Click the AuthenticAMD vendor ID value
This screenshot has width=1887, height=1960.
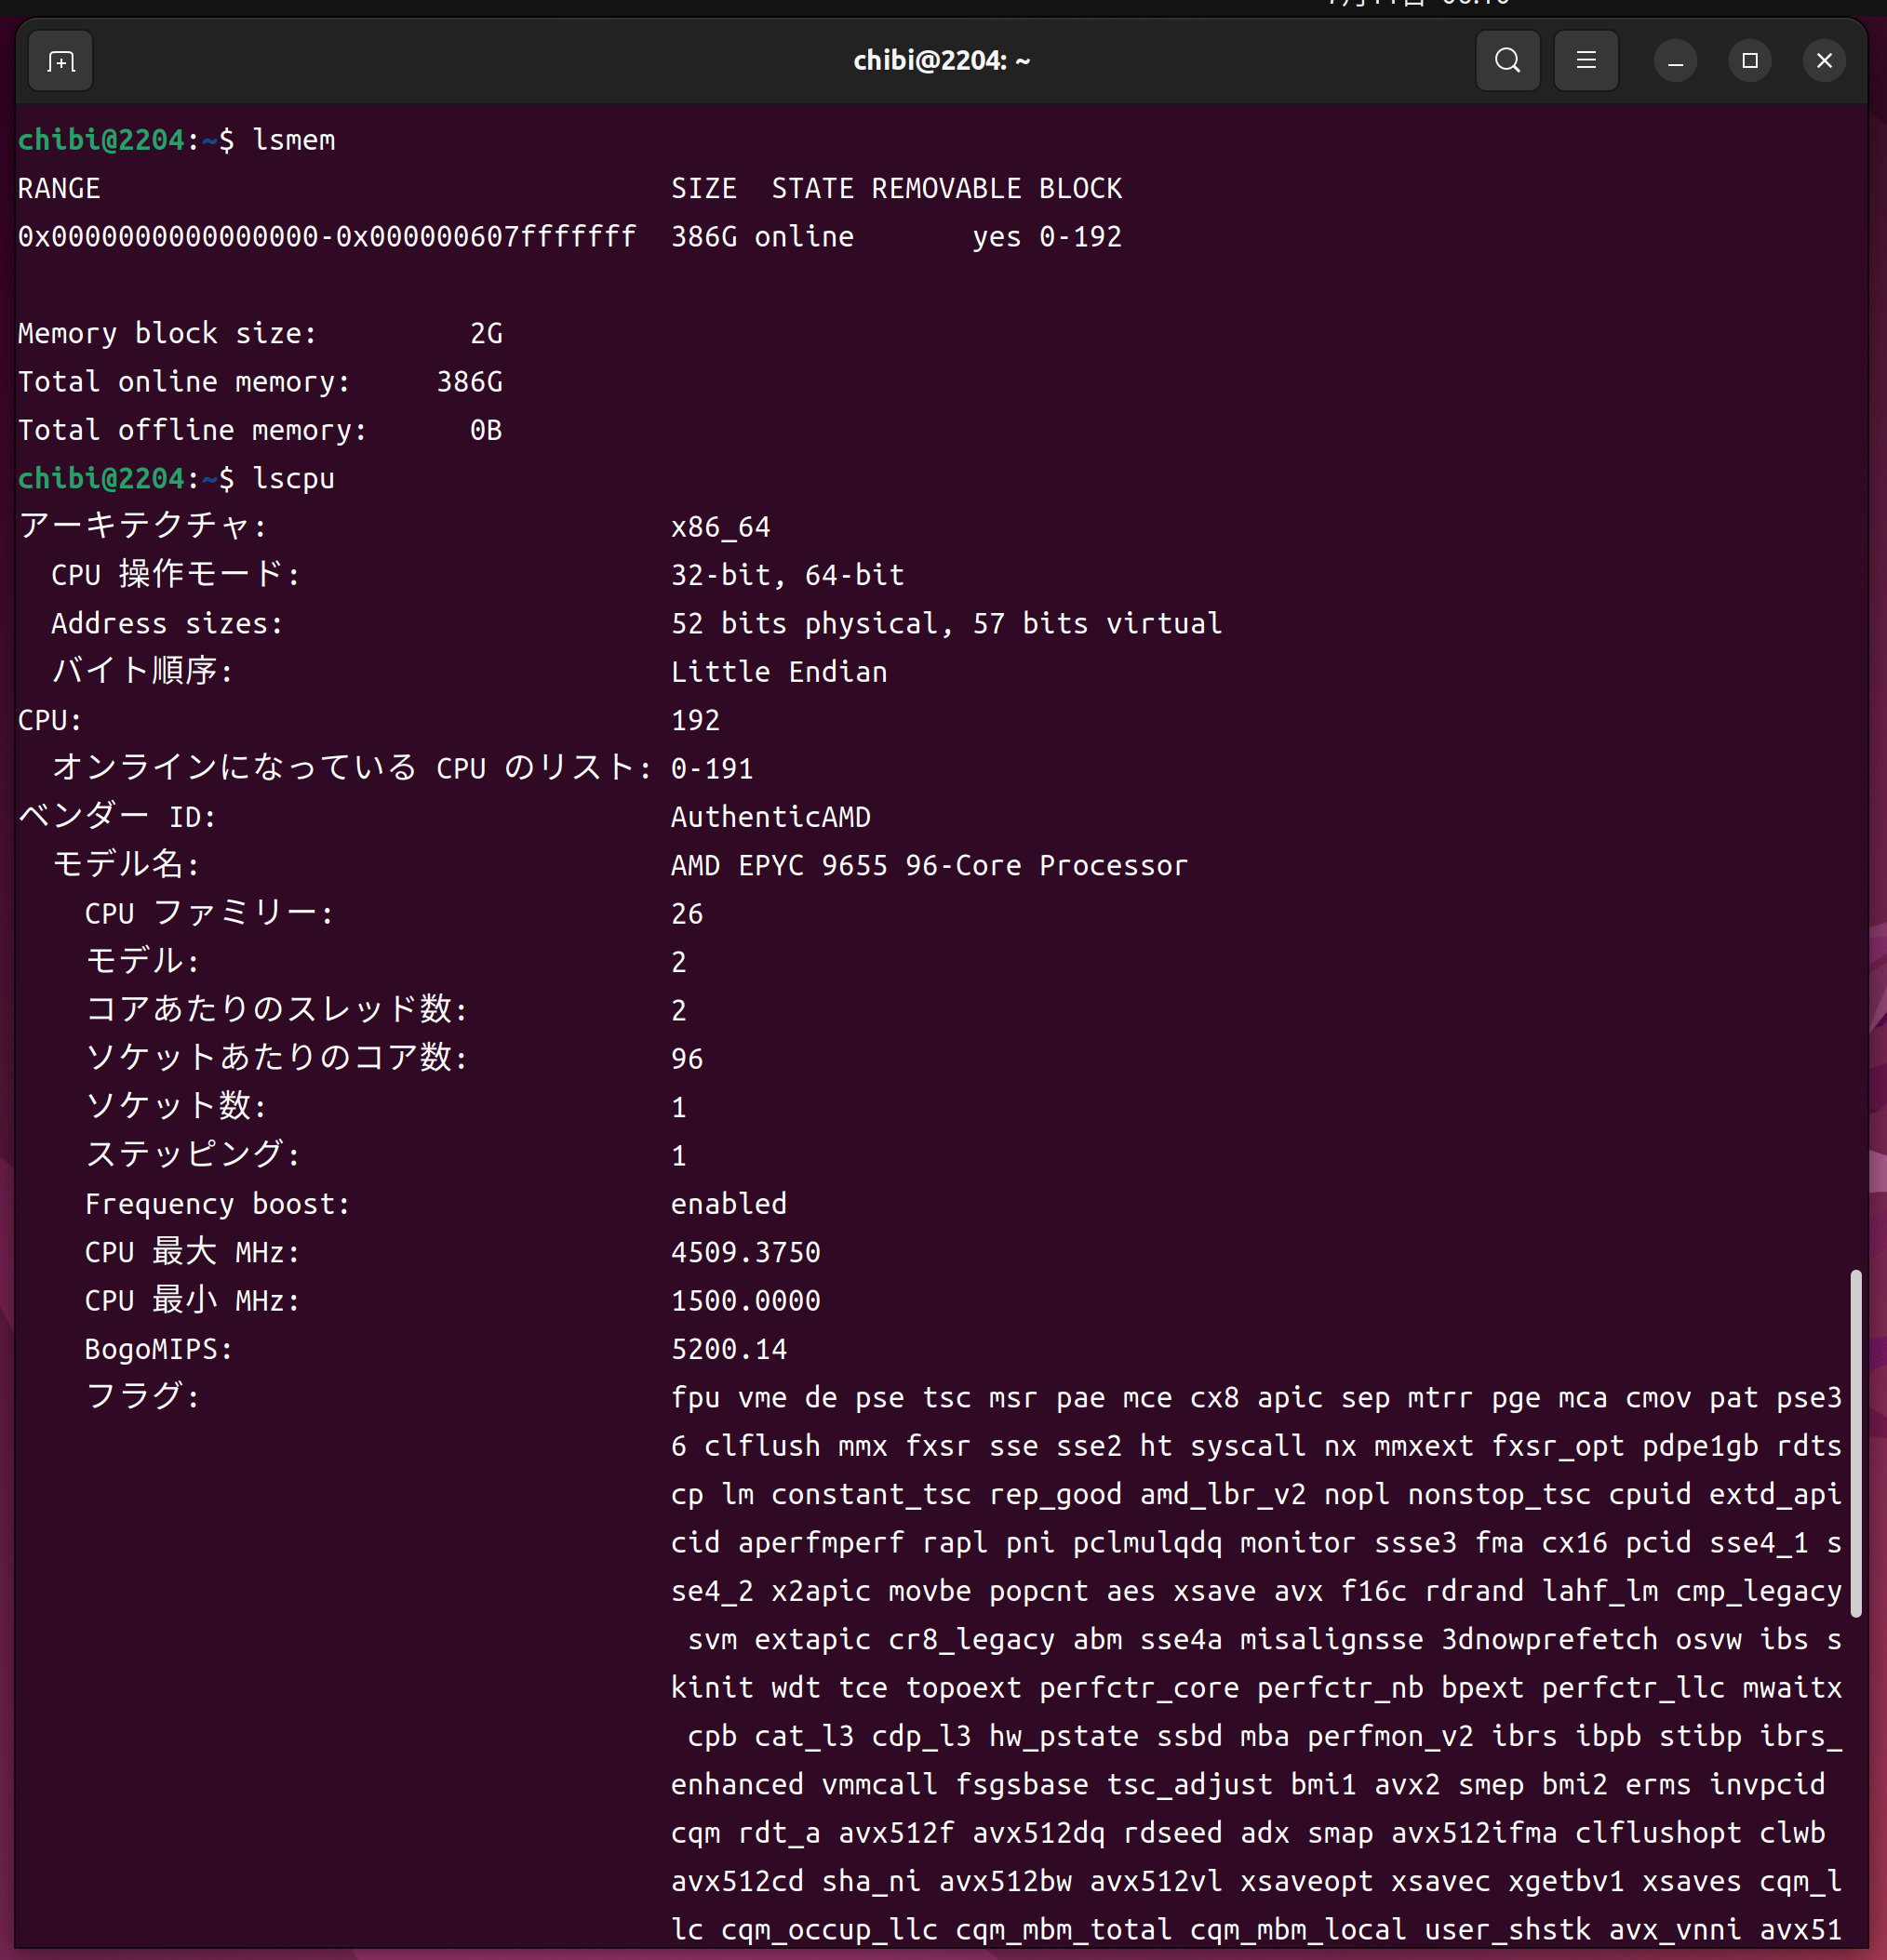click(770, 818)
